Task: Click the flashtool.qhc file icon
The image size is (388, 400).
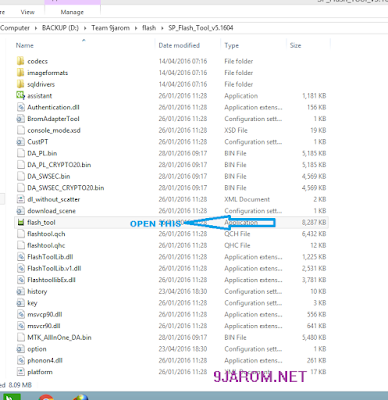Action: [x=20, y=245]
